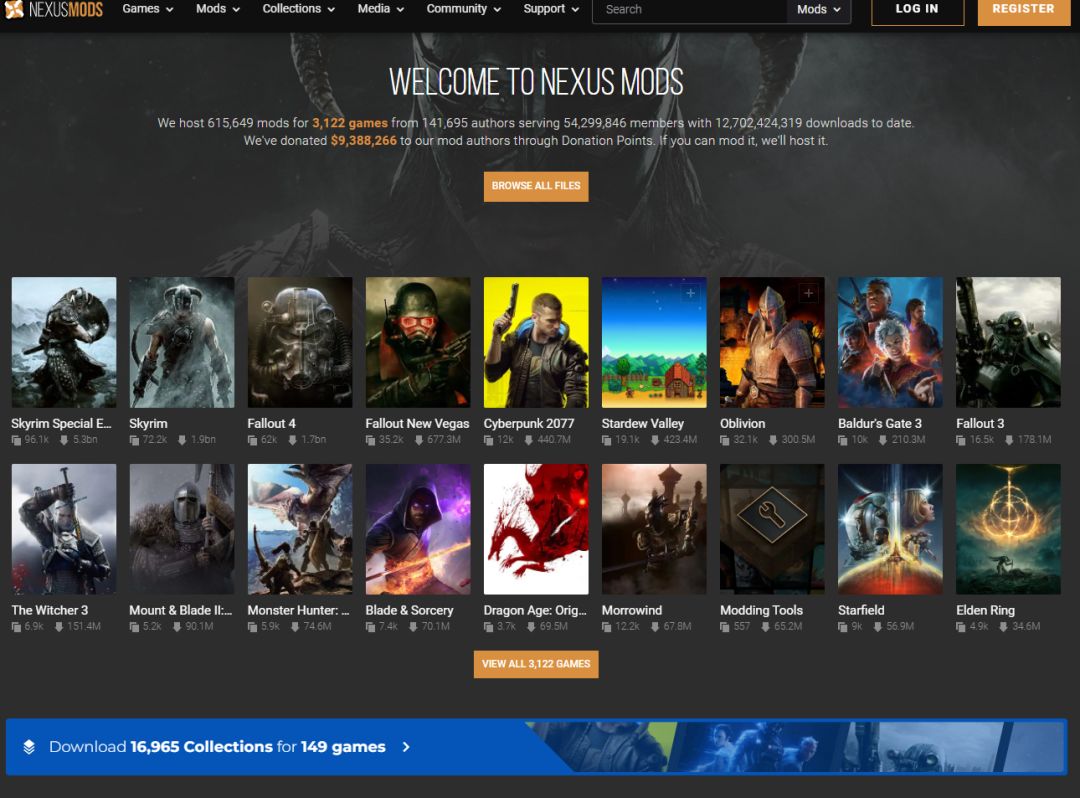Click Mount & Blade II downloads icon

[x=177, y=627]
